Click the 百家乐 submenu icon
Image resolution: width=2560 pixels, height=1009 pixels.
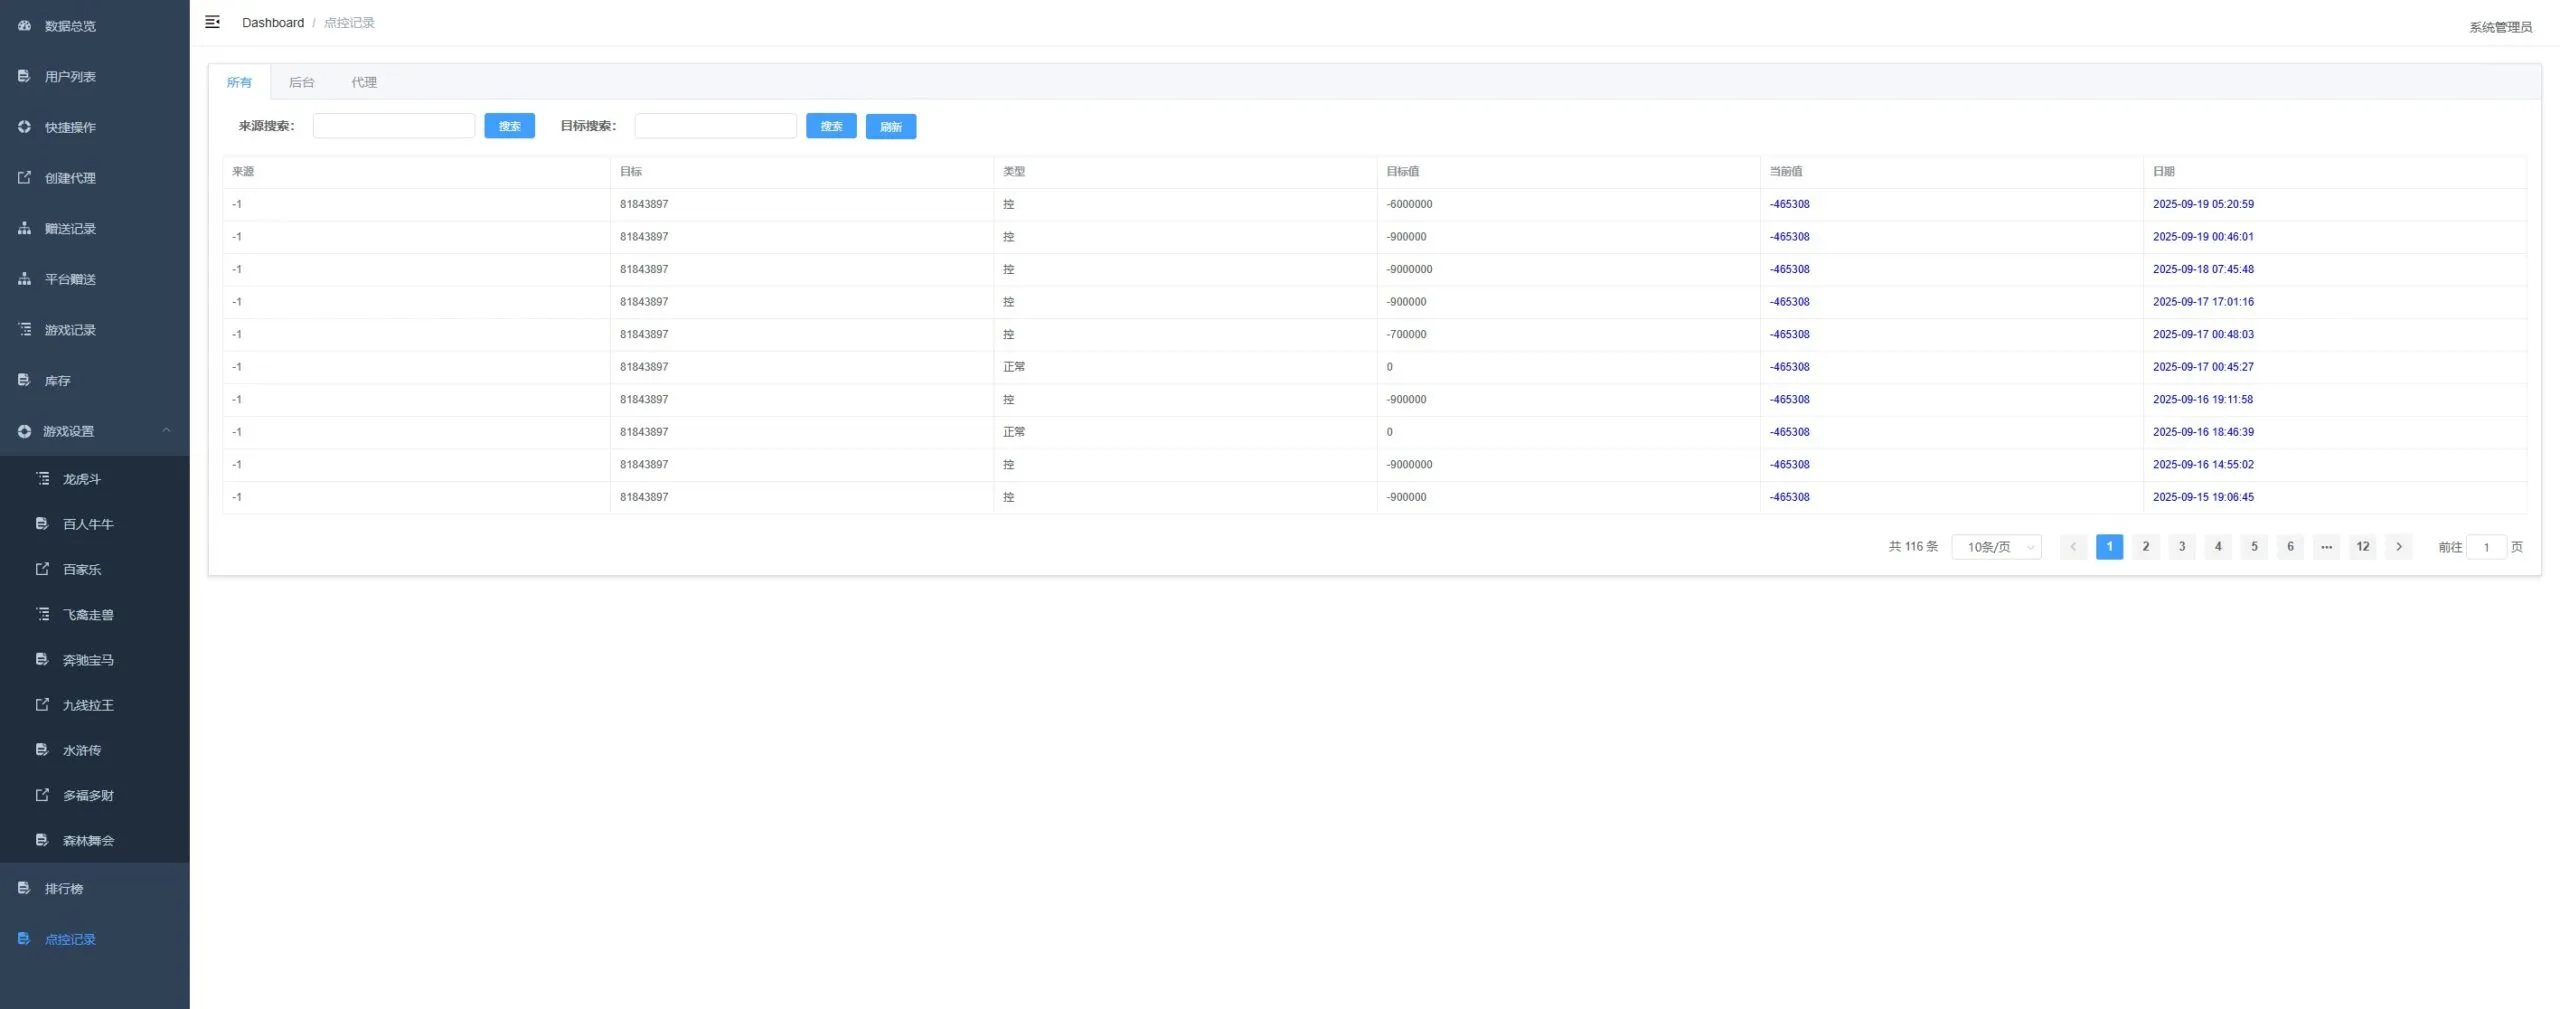pos(42,569)
